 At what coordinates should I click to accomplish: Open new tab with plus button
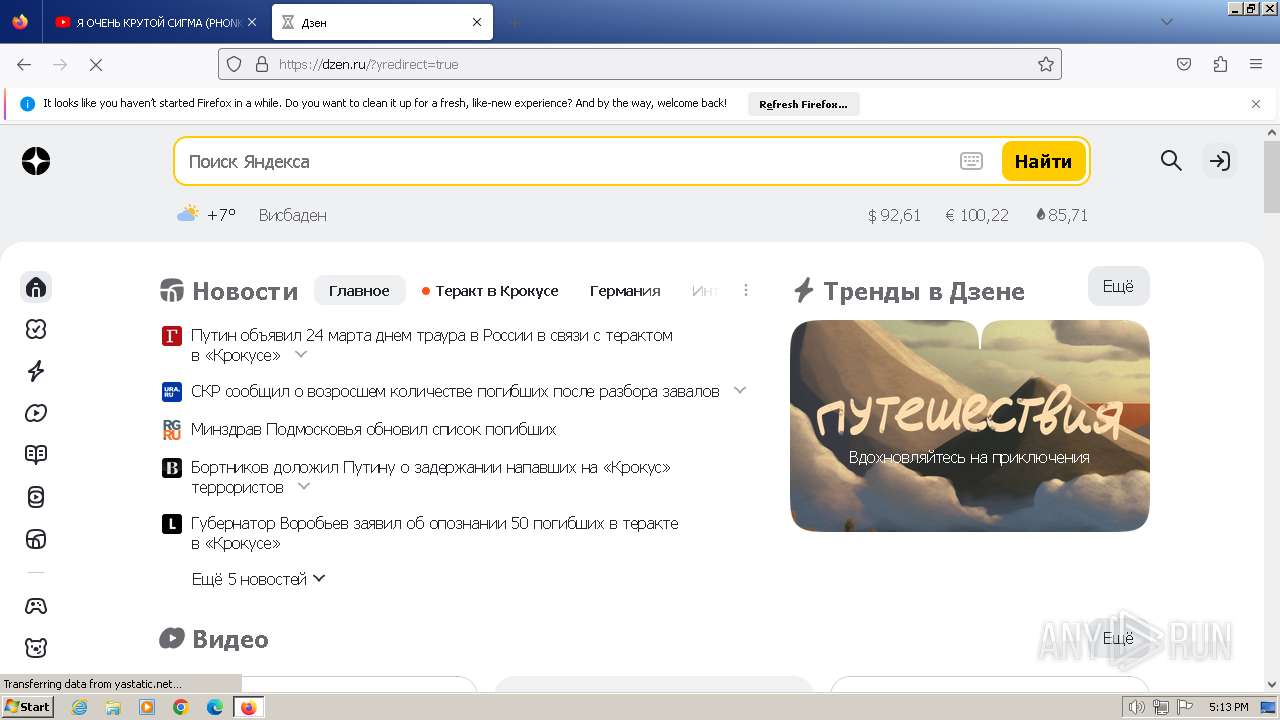(514, 22)
